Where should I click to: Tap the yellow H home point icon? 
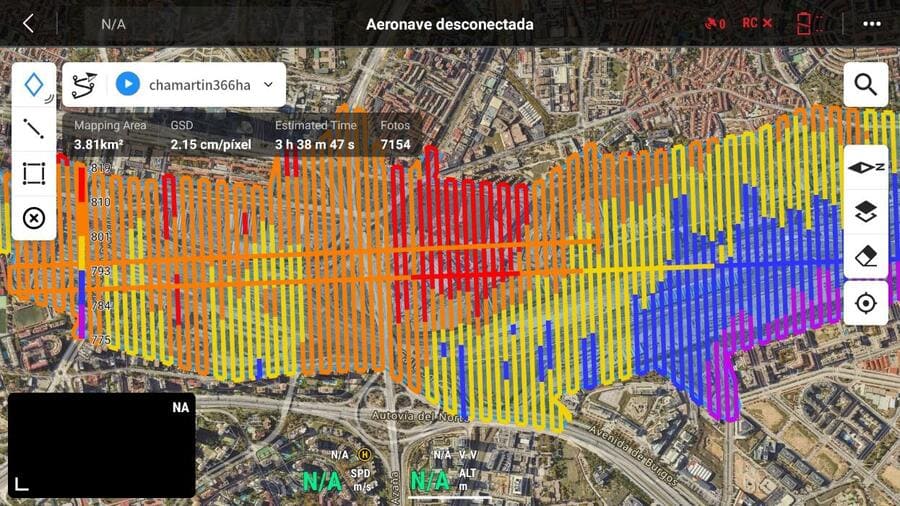click(x=364, y=454)
